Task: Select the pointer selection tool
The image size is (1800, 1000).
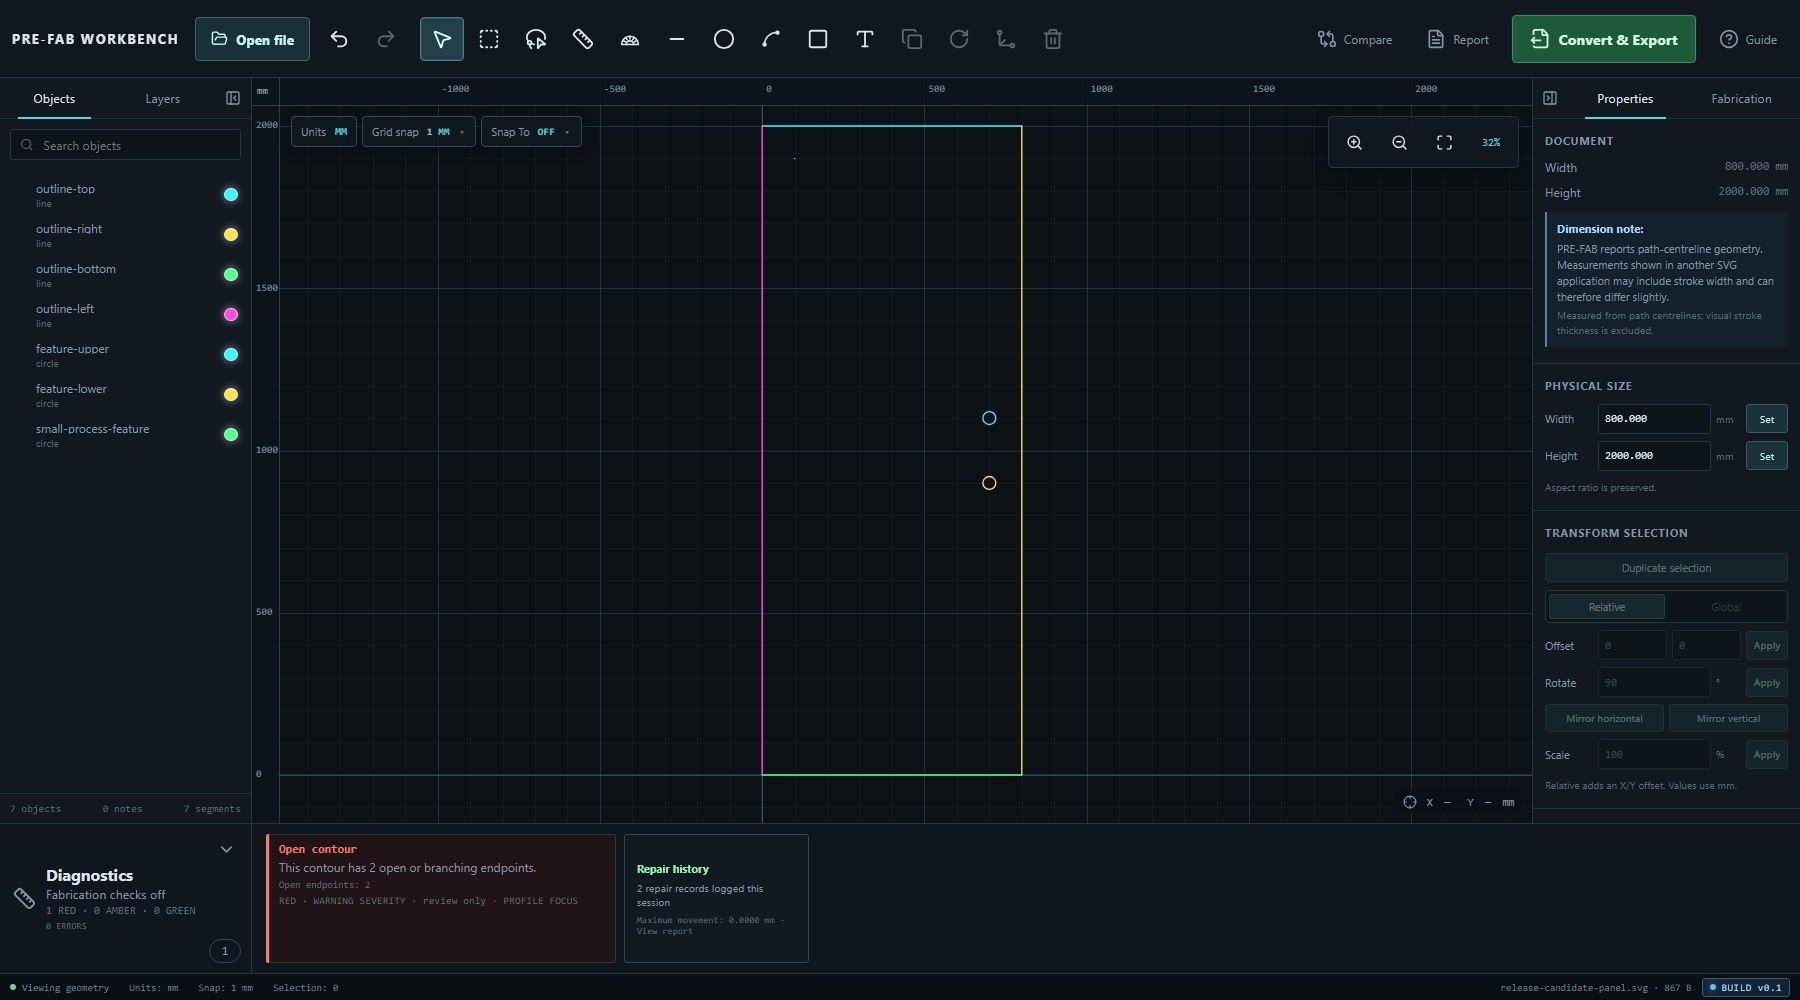Action: [x=441, y=39]
